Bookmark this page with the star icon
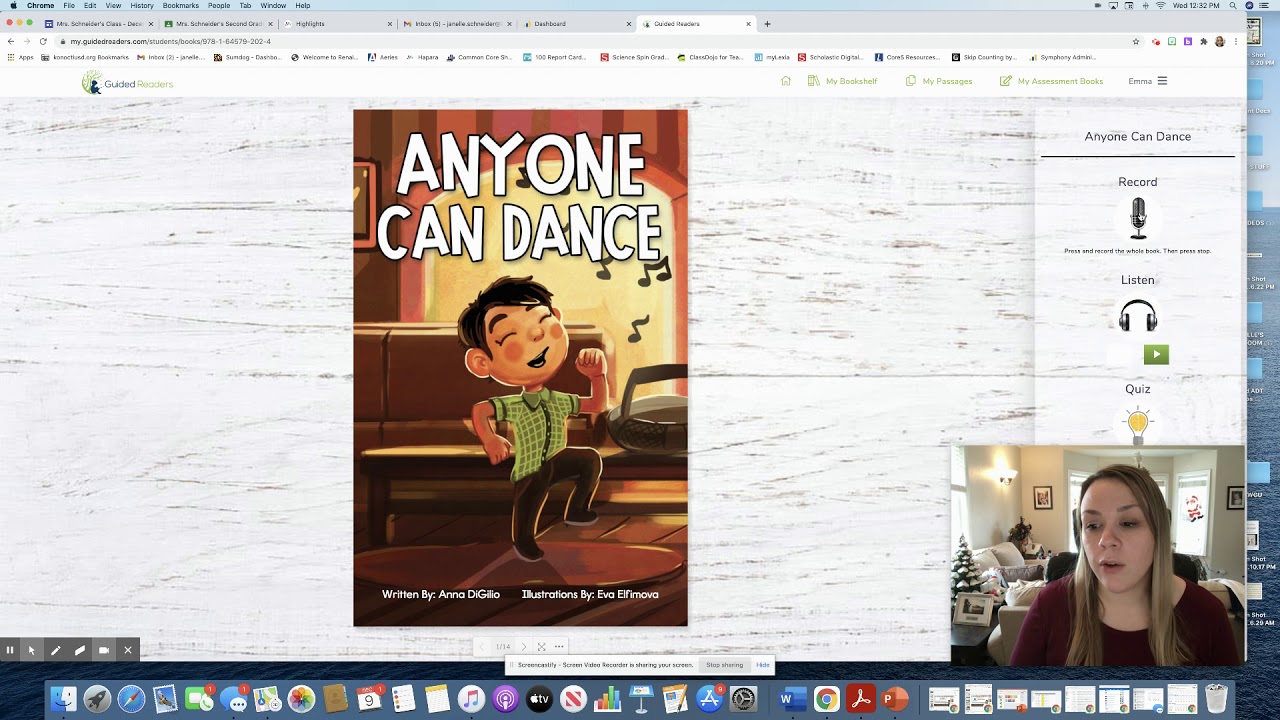 pos(1136,41)
